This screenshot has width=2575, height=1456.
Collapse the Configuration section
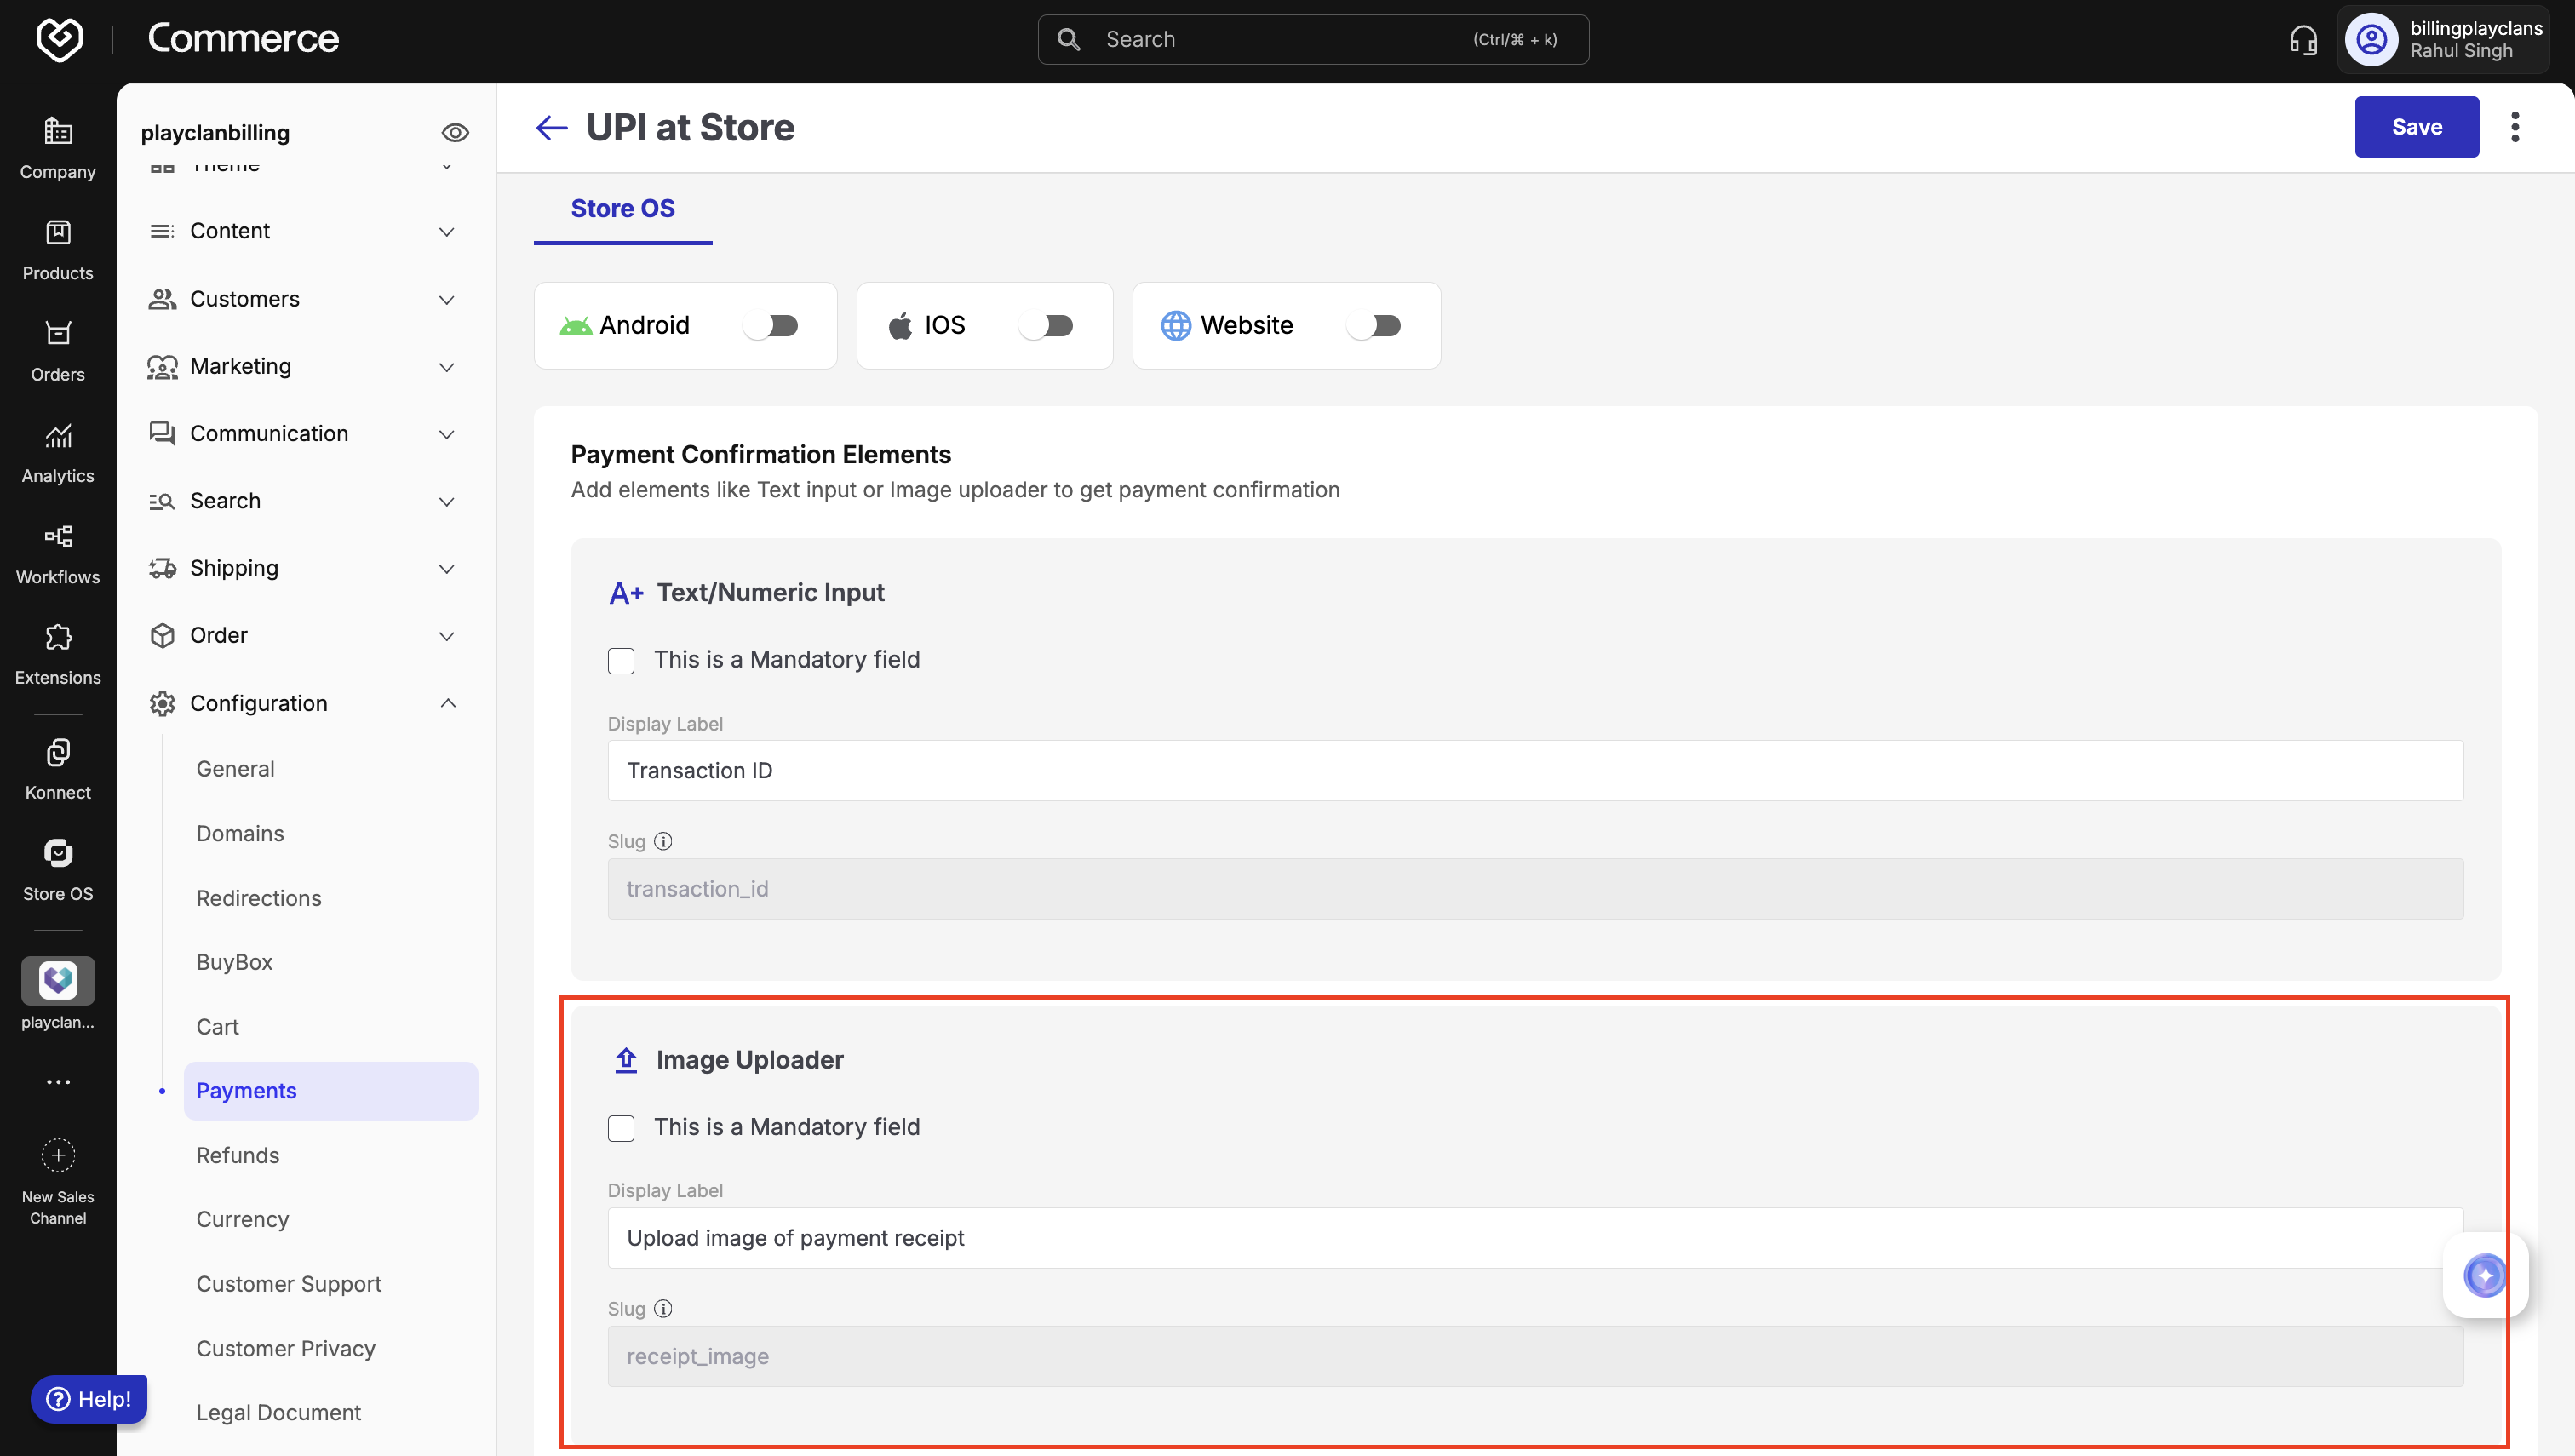click(447, 703)
